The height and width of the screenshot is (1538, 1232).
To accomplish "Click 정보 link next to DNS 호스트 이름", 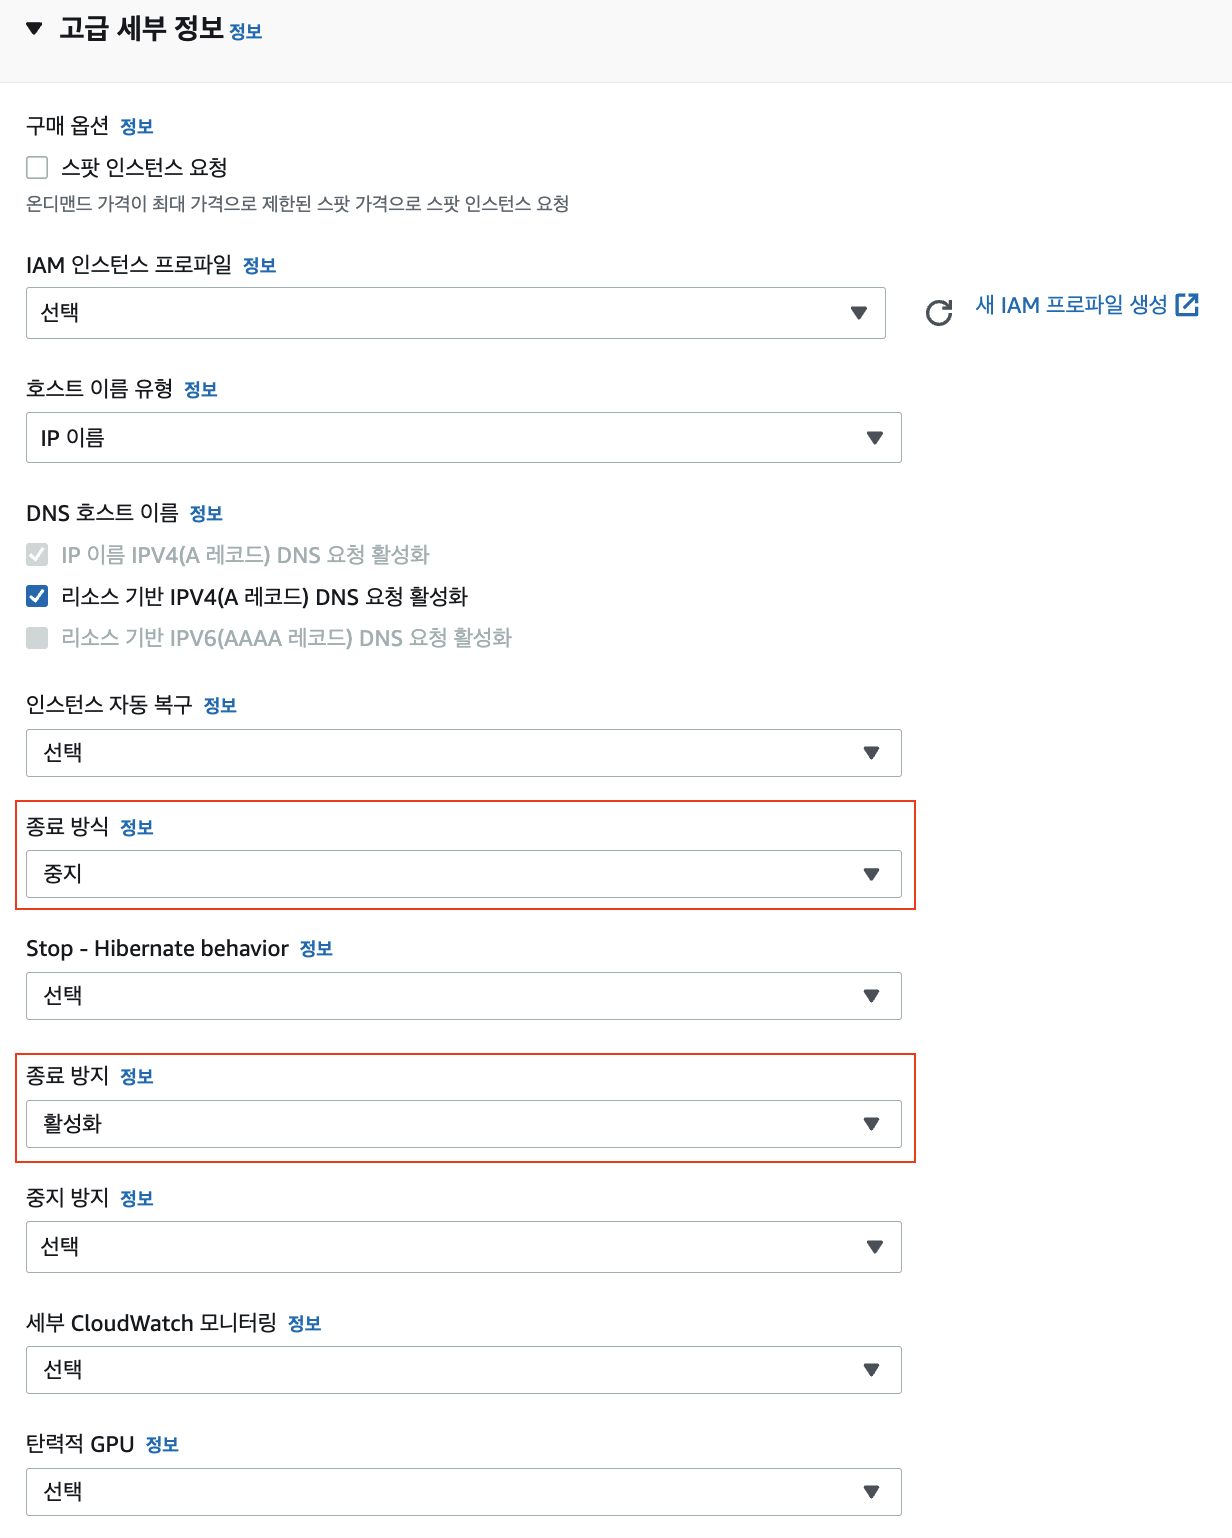I will (206, 514).
